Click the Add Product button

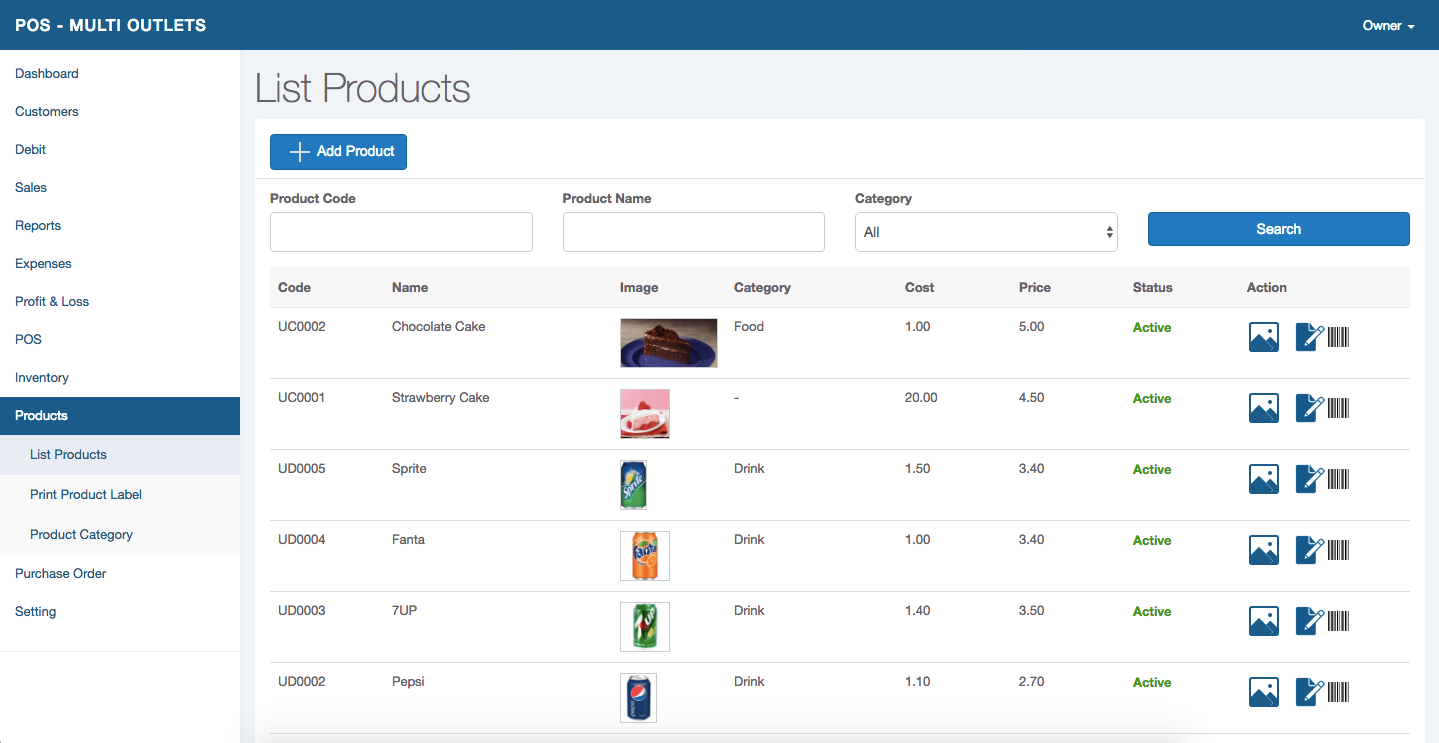coord(338,152)
